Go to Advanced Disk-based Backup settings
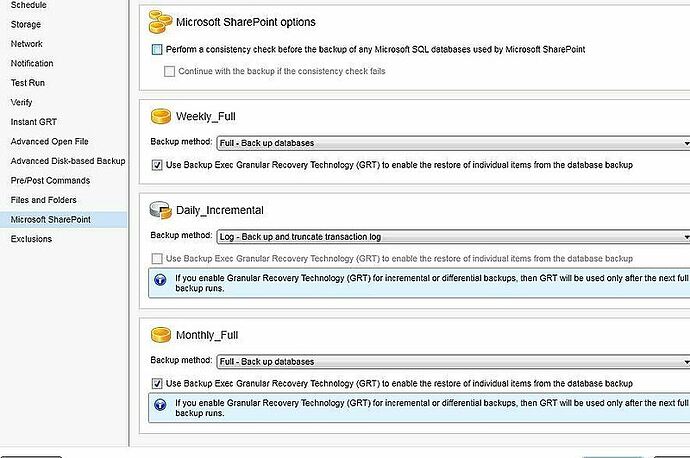Image resolution: width=690 pixels, height=458 pixels. (x=67, y=161)
